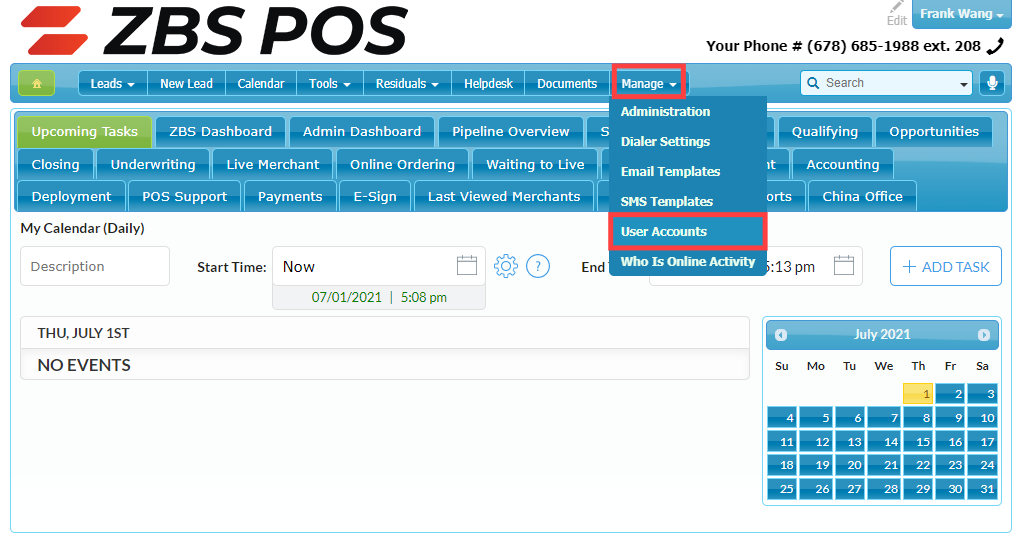Go to the home page icon
This screenshot has height=554, width=1022.
click(36, 83)
